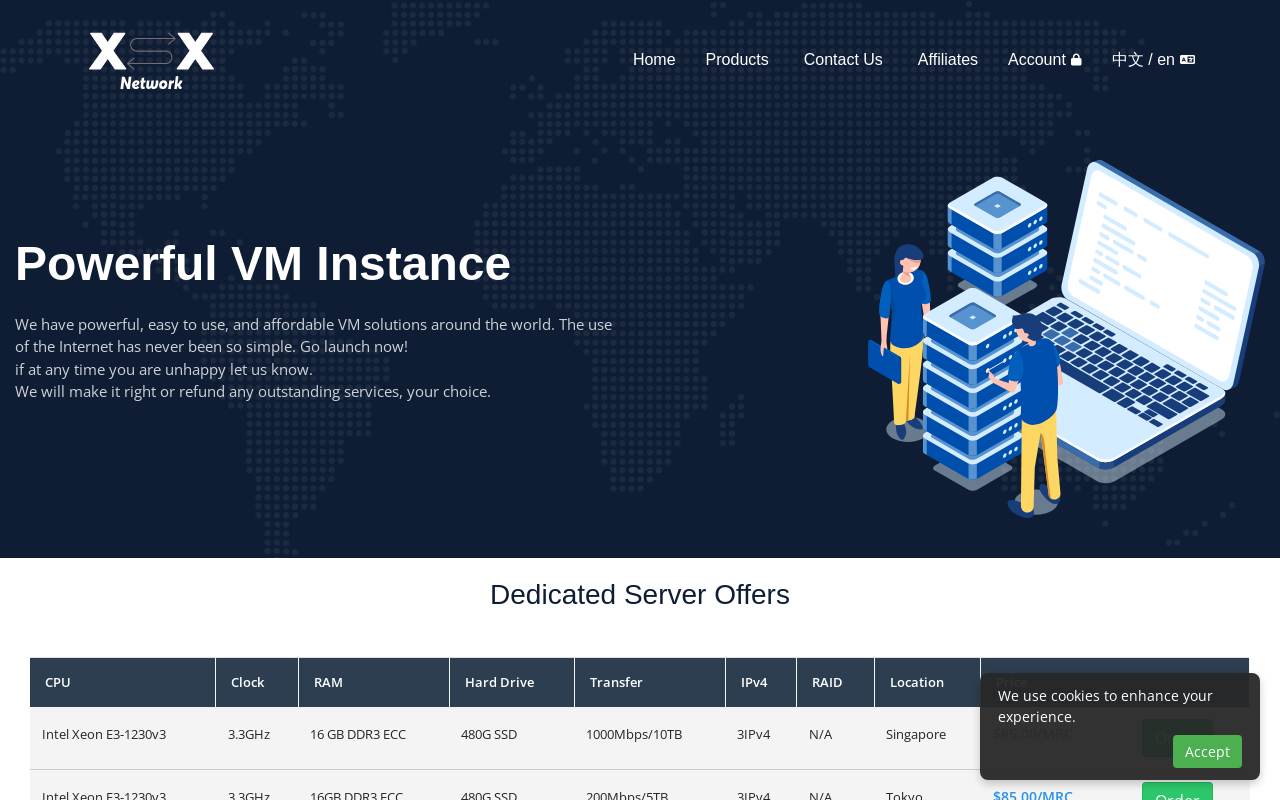
Task: Select the 1000Mbps/10TB transfer cell
Action: click(x=634, y=734)
